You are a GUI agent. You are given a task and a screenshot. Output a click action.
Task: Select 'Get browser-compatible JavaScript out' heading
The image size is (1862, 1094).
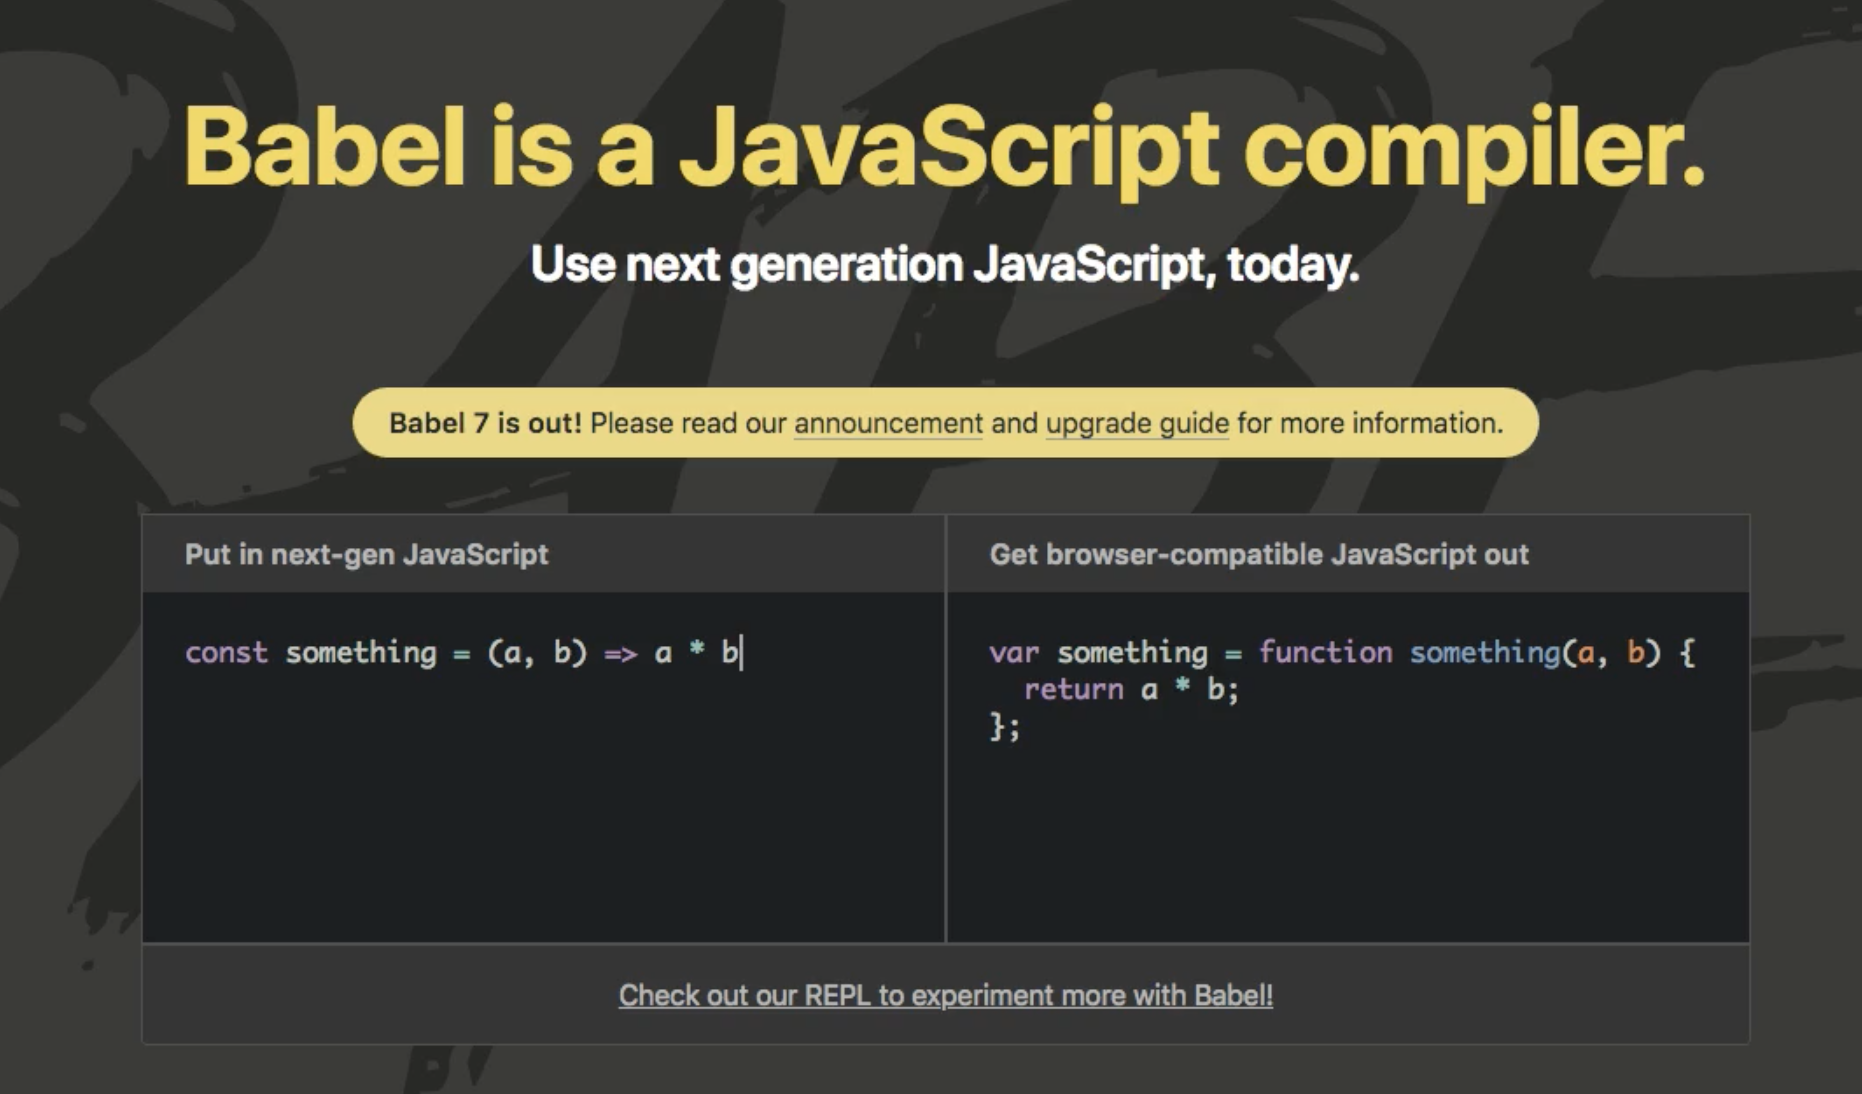tap(1259, 554)
